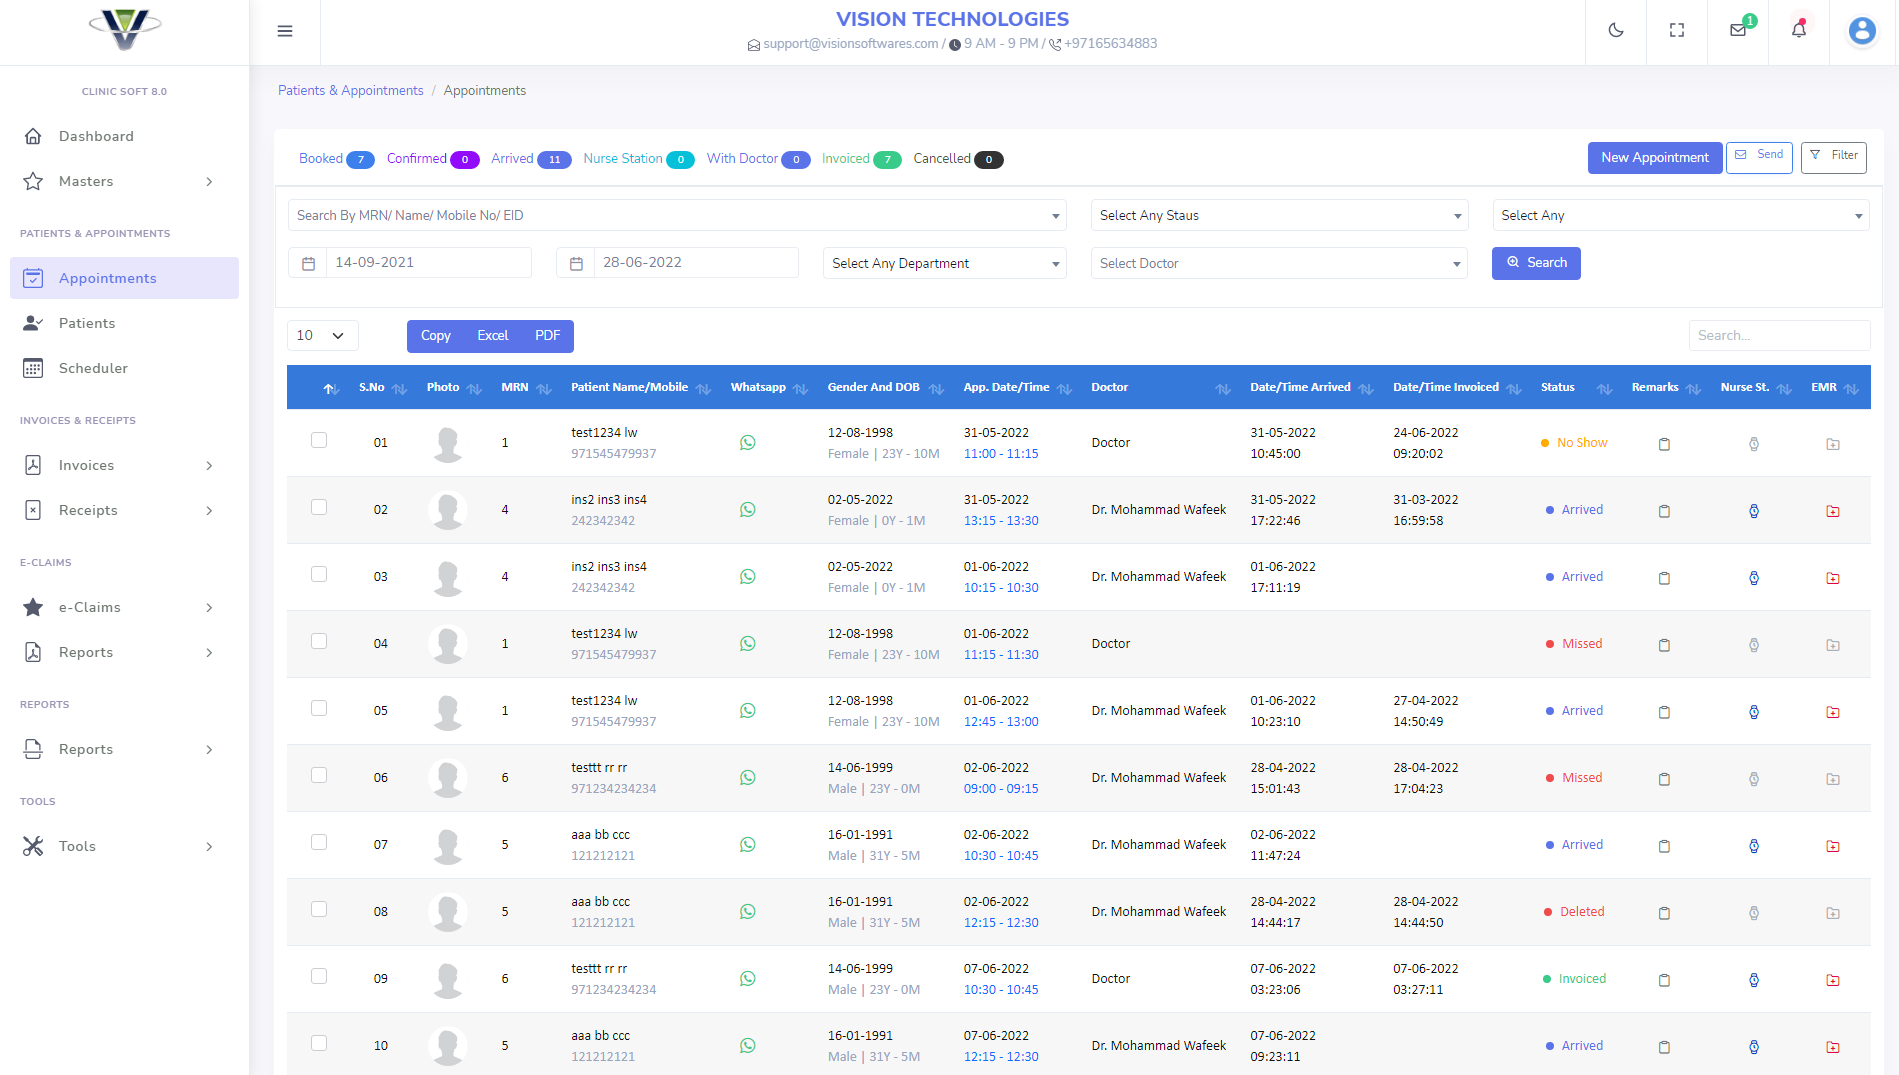
Task: Check the checkbox for row 03
Action: coord(319,574)
